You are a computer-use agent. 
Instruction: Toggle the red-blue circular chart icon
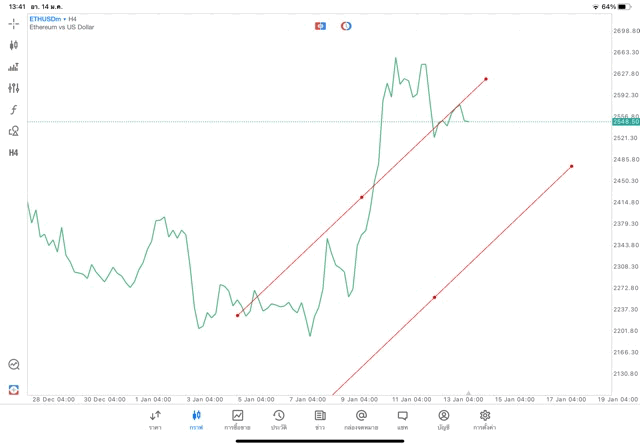click(346, 26)
